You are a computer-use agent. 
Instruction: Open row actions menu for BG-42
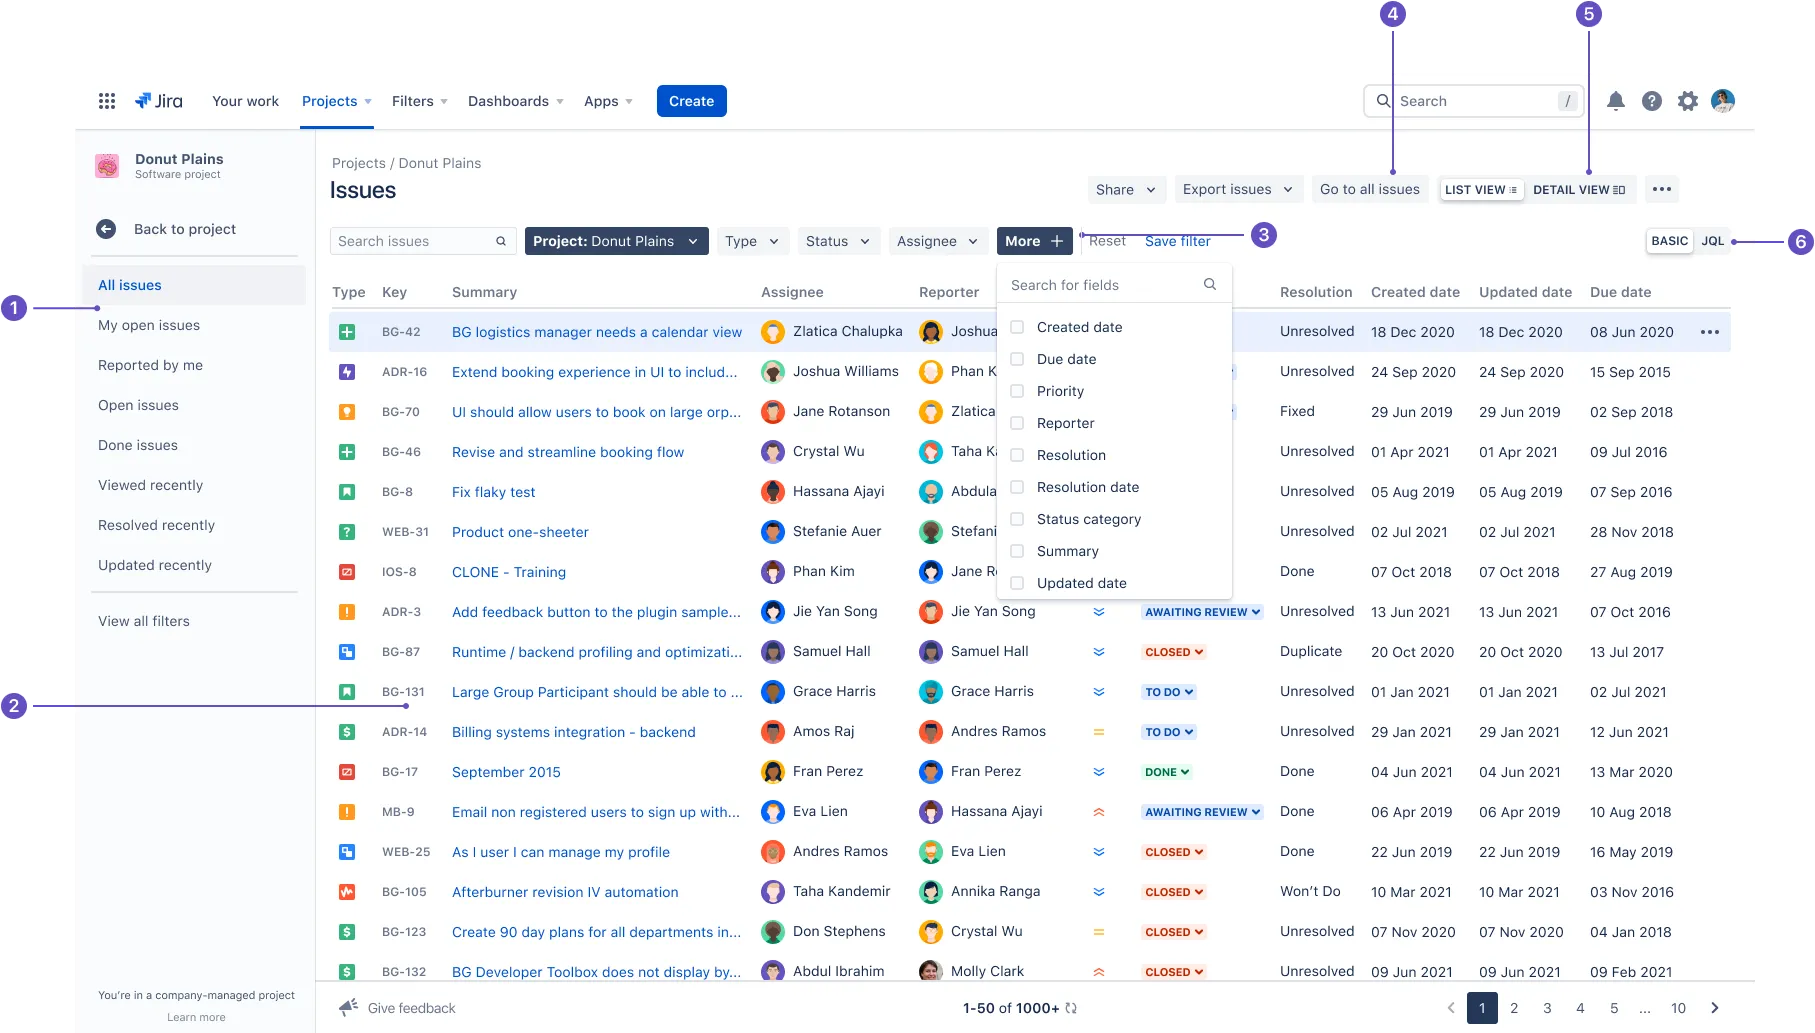[1710, 332]
